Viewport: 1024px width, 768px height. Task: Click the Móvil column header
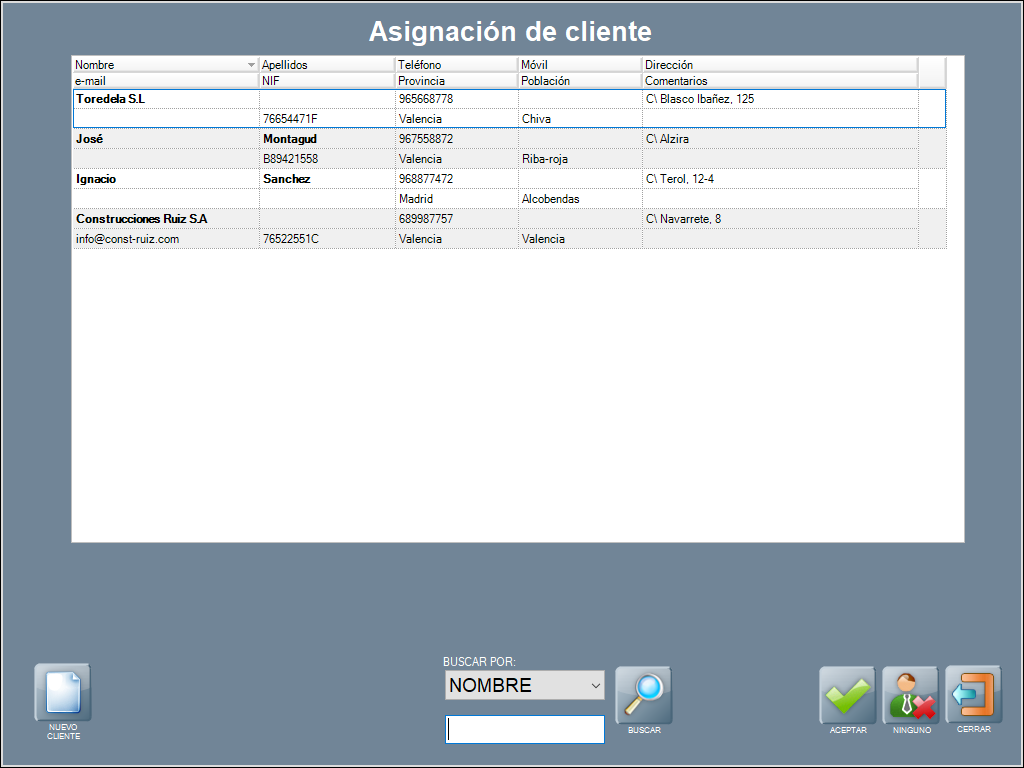point(579,65)
